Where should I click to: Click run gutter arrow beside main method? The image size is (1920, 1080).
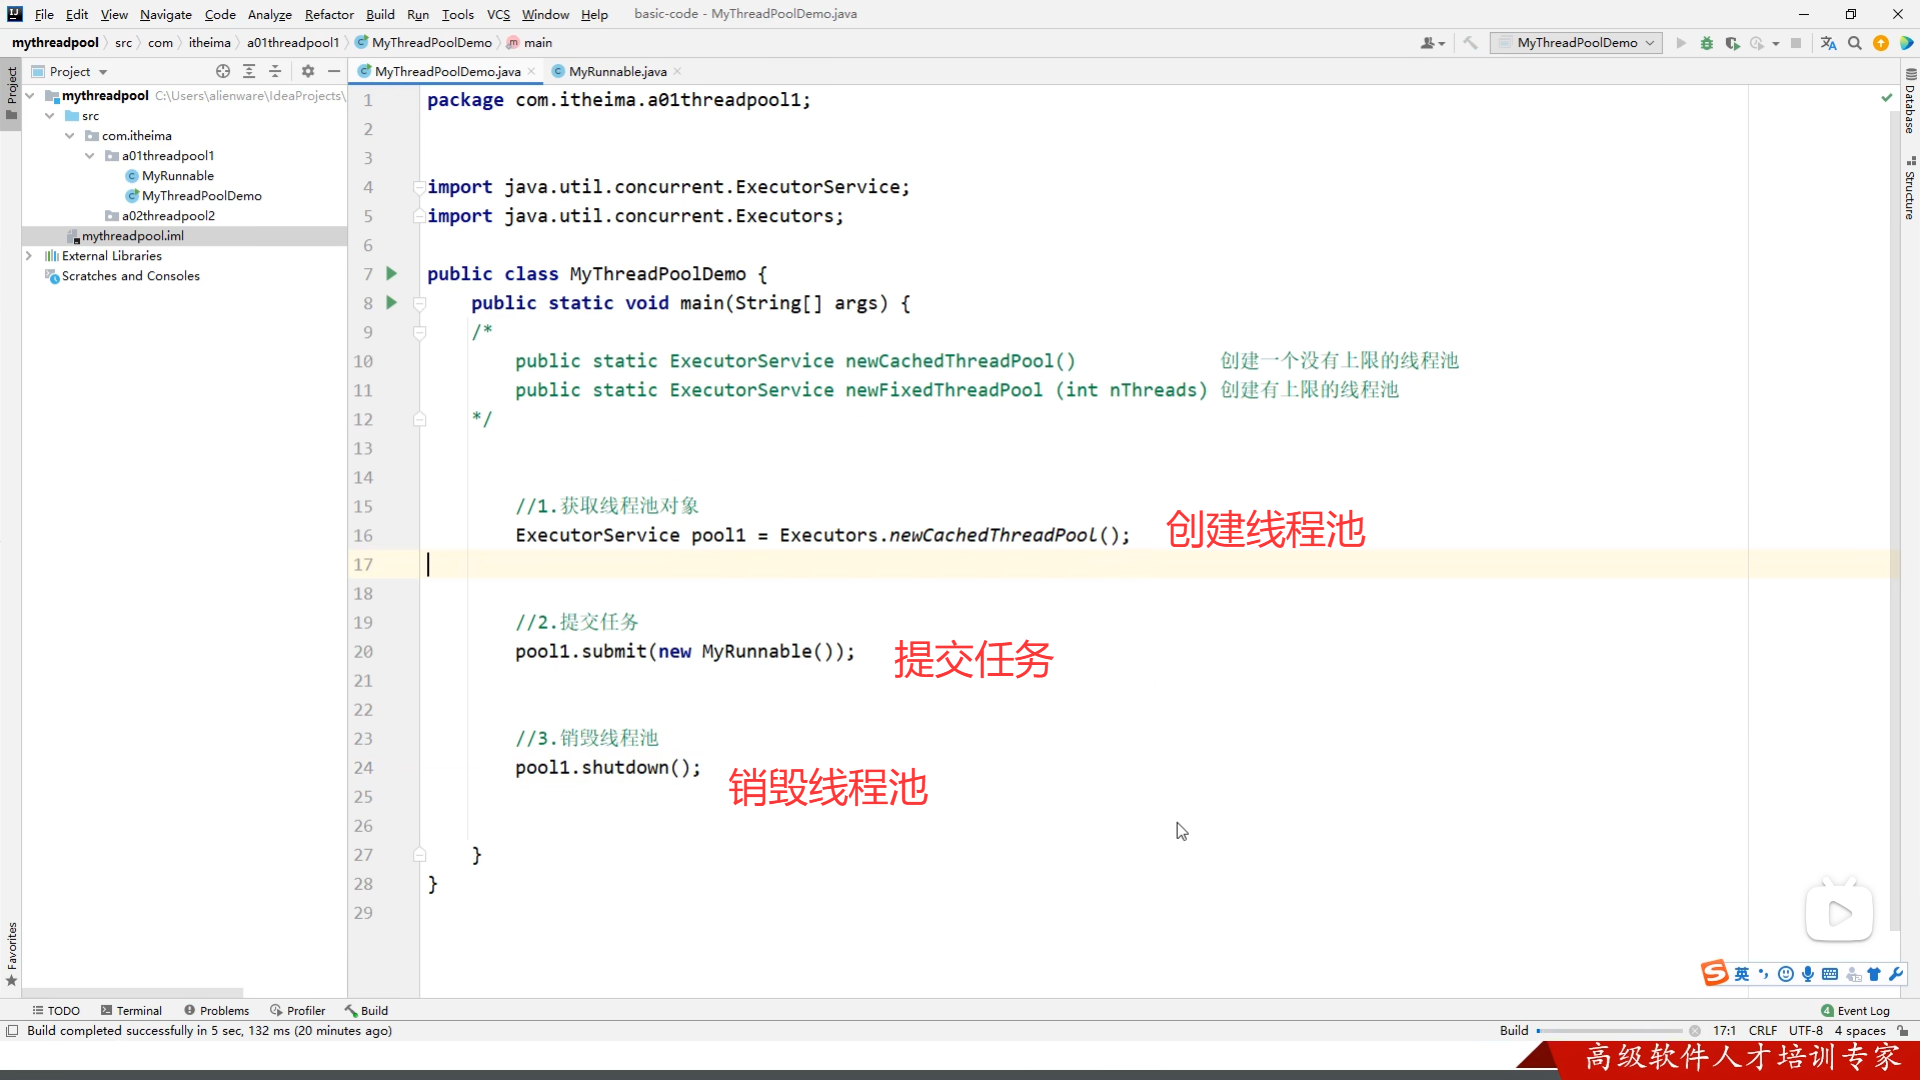coord(392,302)
